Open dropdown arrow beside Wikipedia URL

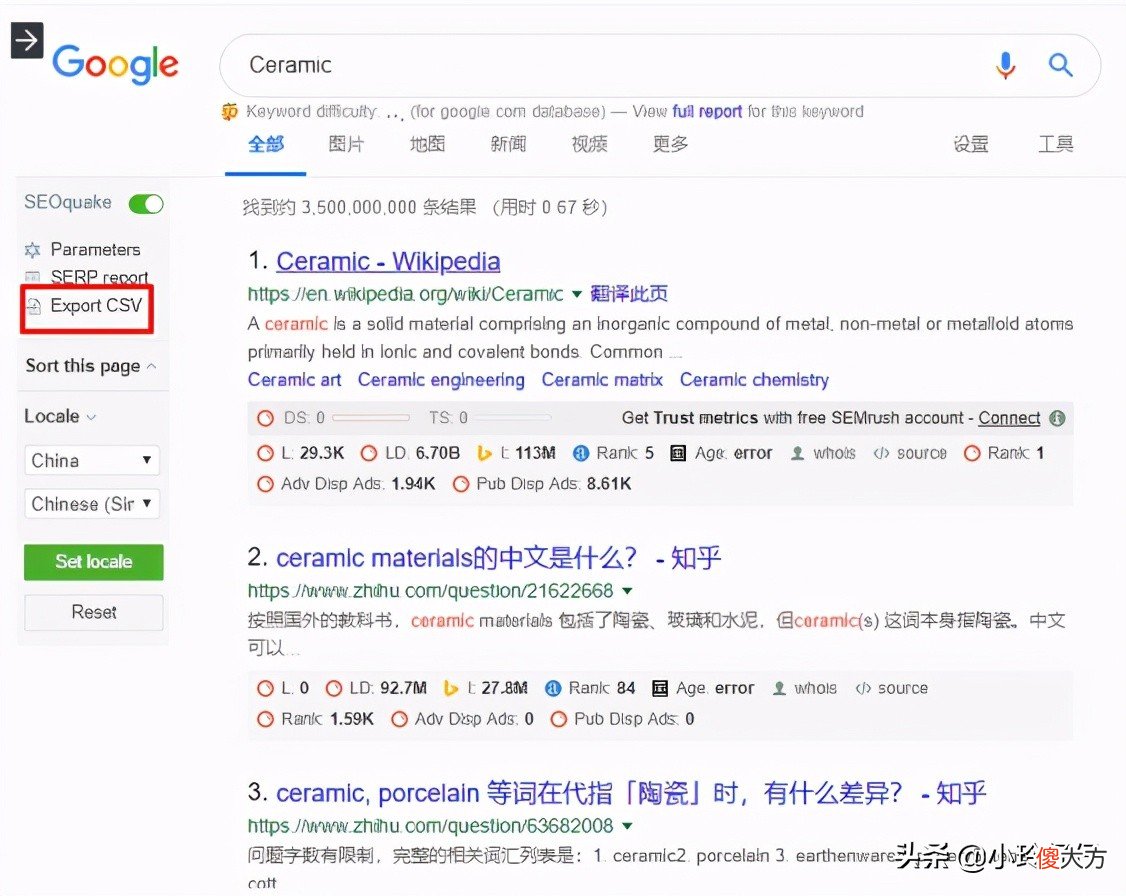[x=577, y=294]
